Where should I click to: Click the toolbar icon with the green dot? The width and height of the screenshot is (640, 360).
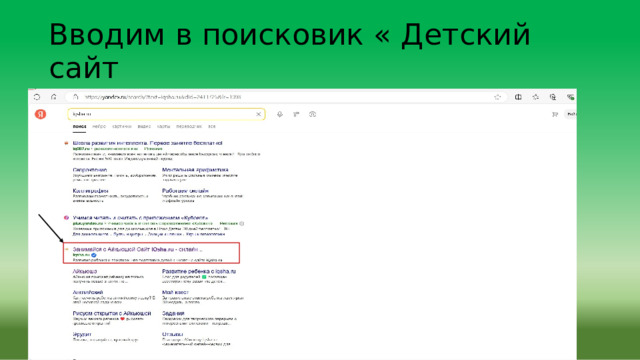coord(570,97)
